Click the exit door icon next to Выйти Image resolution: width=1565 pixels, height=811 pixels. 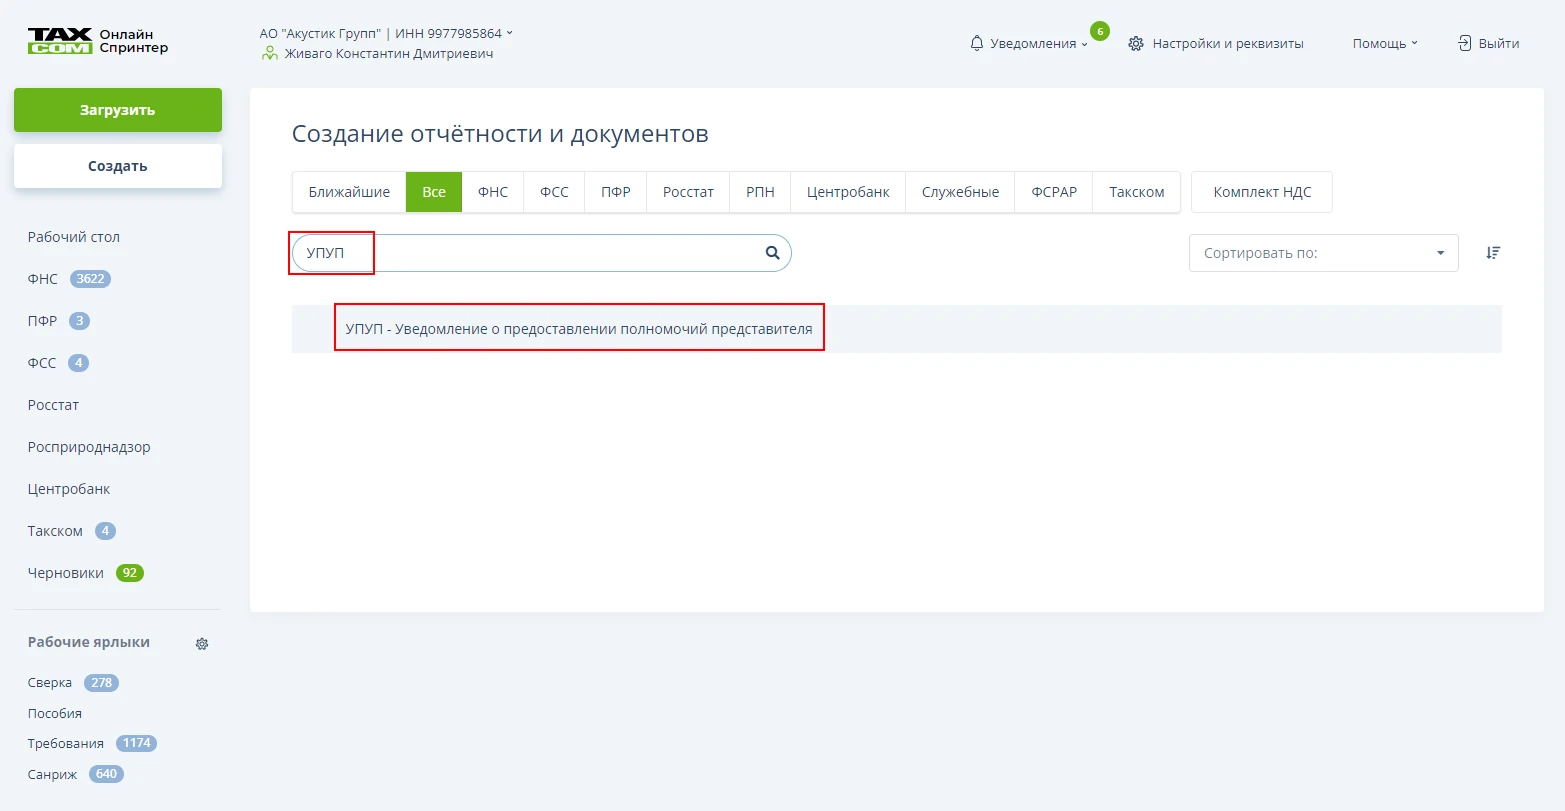click(1464, 43)
